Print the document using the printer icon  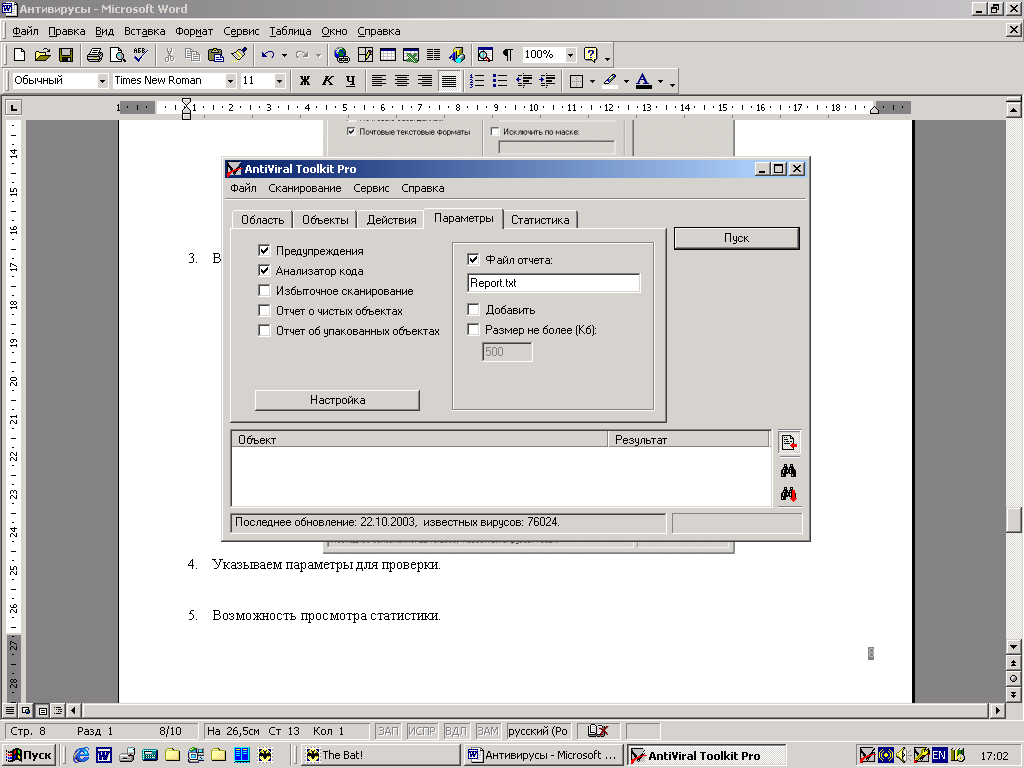tap(95, 55)
